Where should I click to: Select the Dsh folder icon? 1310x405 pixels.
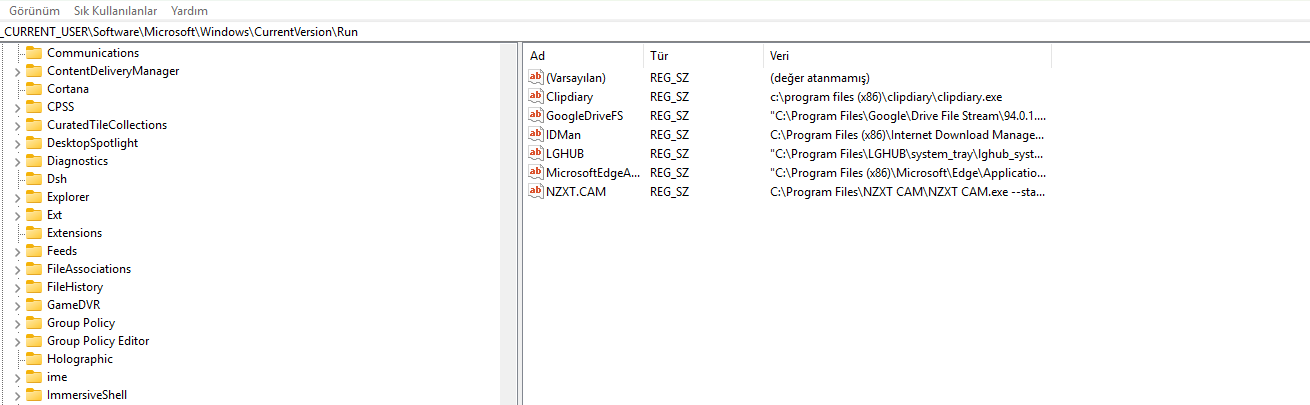[33, 179]
